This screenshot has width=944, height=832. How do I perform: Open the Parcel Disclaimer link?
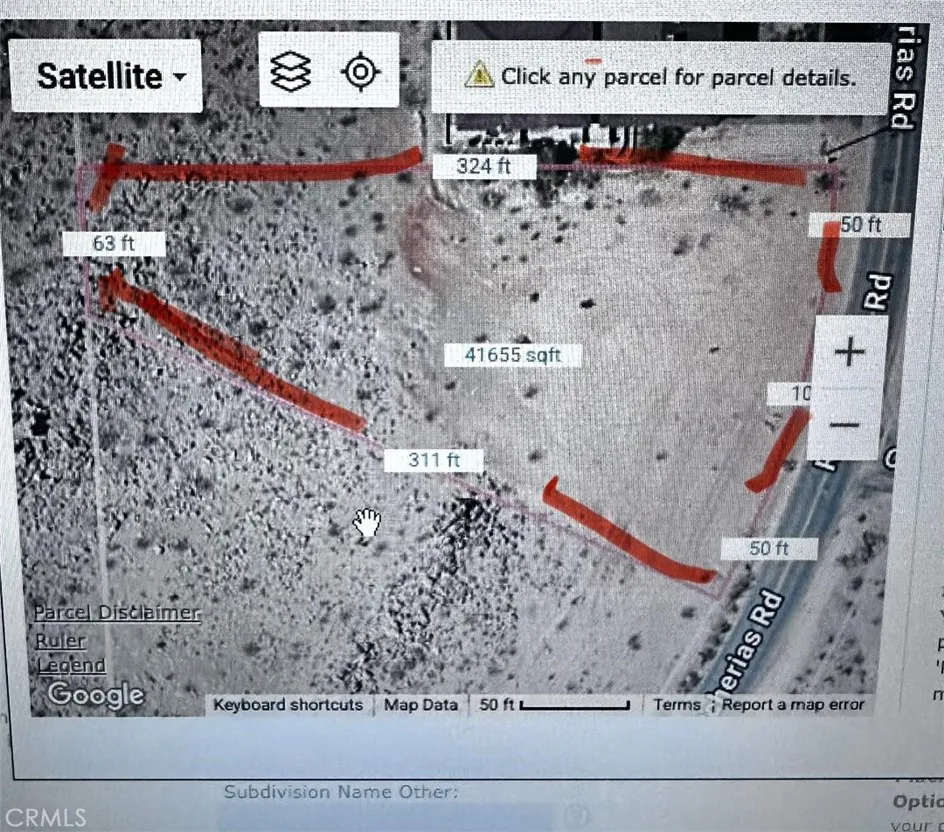[117, 613]
